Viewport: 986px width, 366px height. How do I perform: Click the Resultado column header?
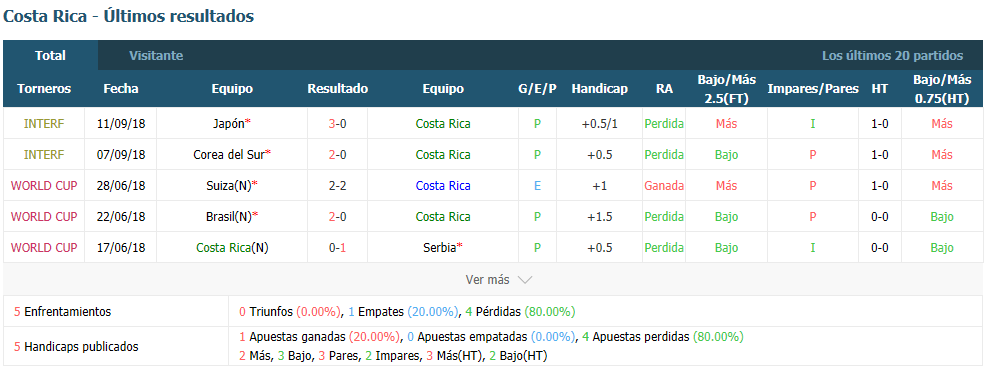[338, 89]
